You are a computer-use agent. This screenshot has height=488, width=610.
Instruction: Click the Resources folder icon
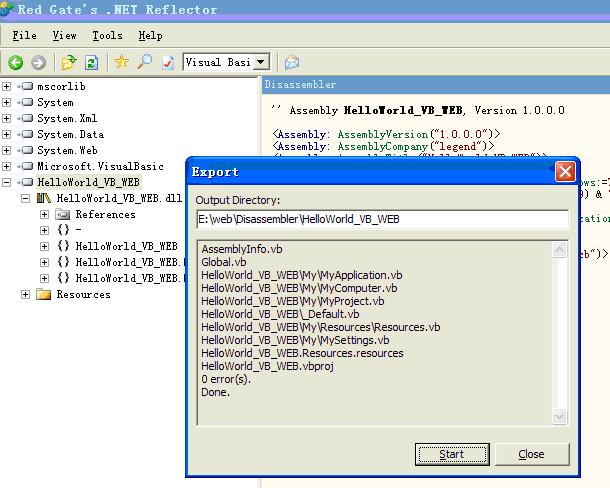pos(44,294)
